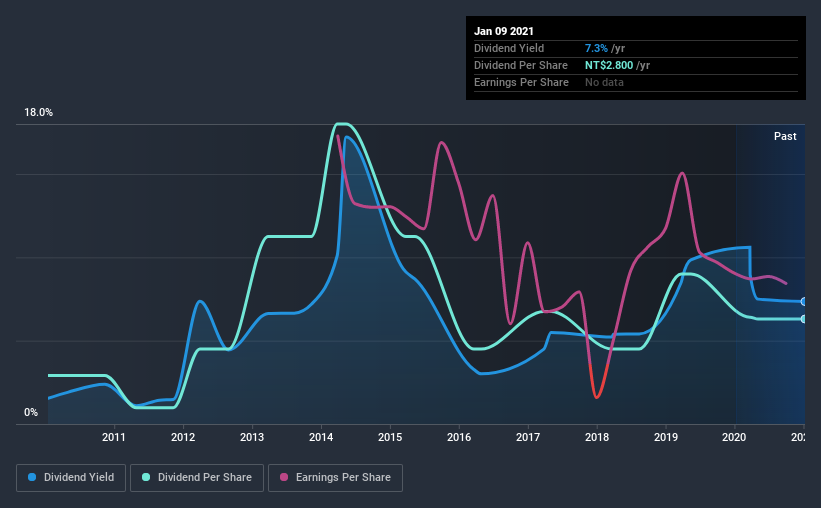Click the teal Dividend Per Share endpoint marker
This screenshot has height=508, width=821.
click(803, 319)
